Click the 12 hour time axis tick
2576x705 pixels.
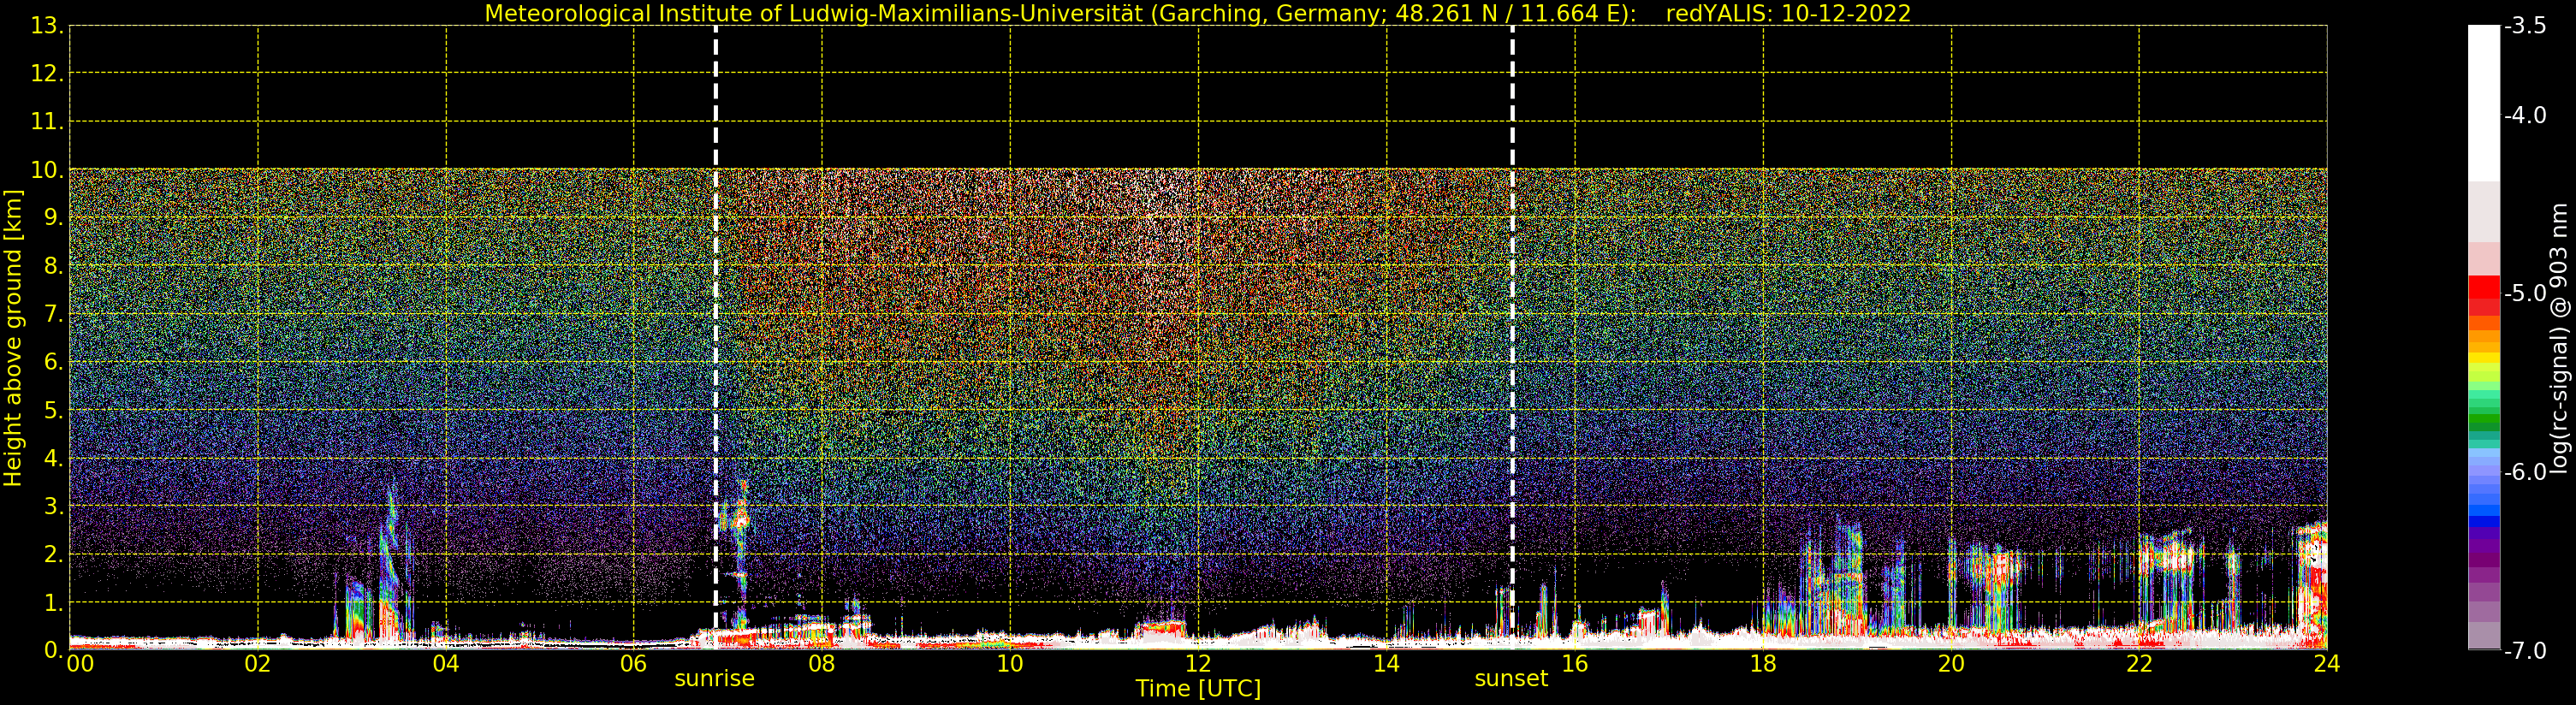click(1198, 664)
